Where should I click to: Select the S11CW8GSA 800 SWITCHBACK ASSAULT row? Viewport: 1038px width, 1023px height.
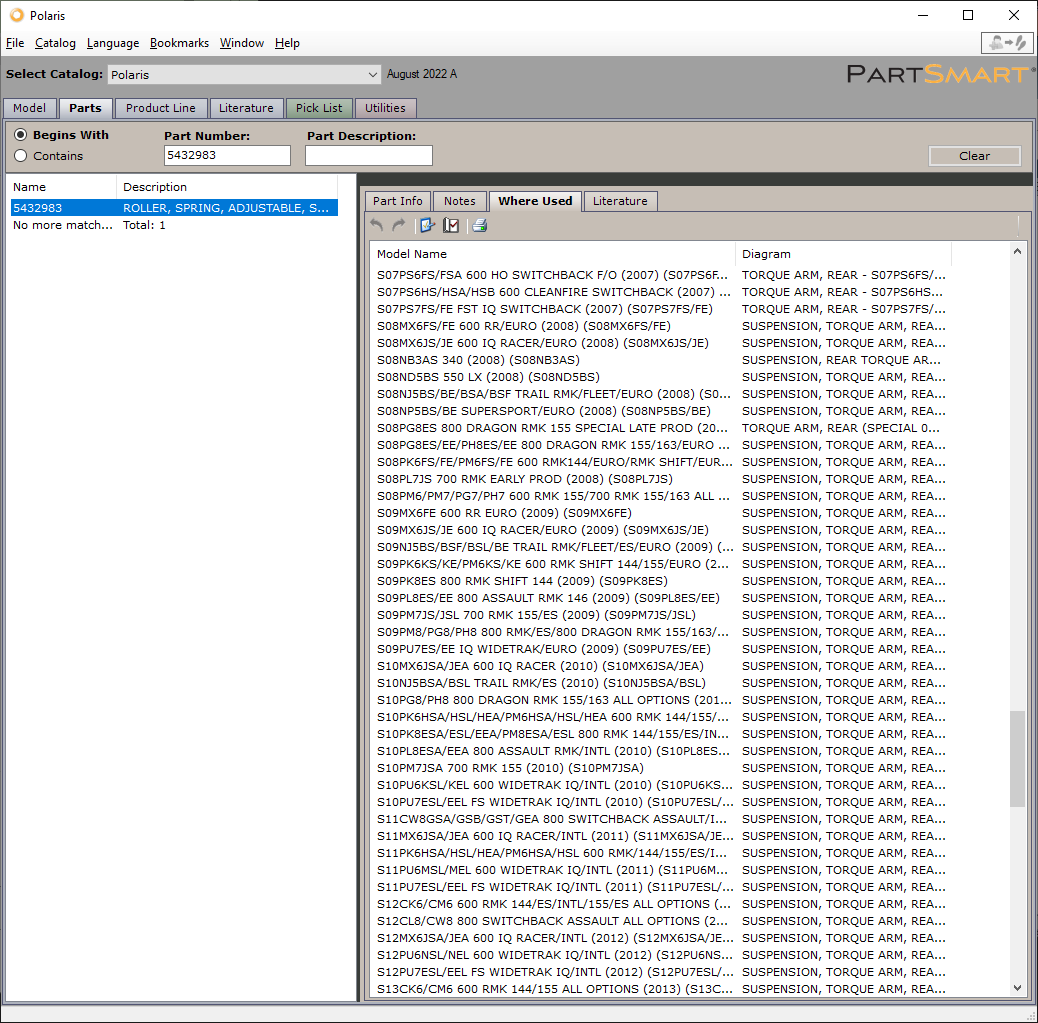(x=661, y=819)
